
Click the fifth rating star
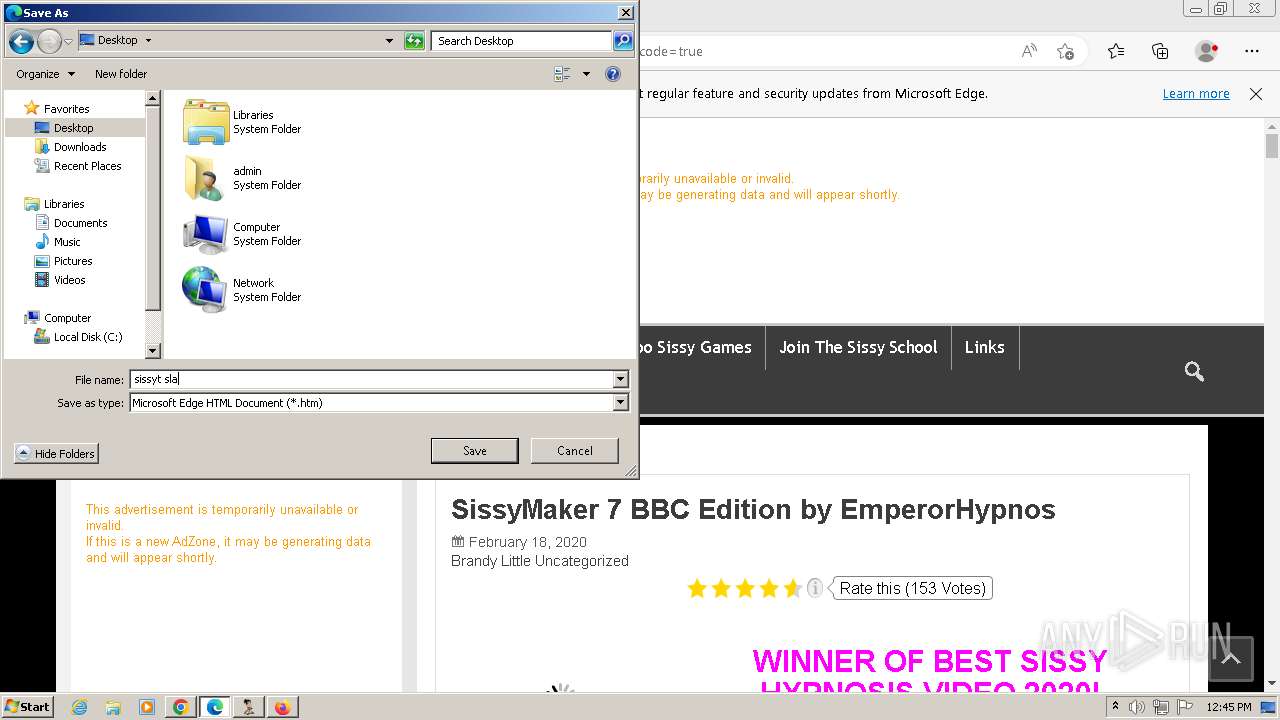point(793,588)
